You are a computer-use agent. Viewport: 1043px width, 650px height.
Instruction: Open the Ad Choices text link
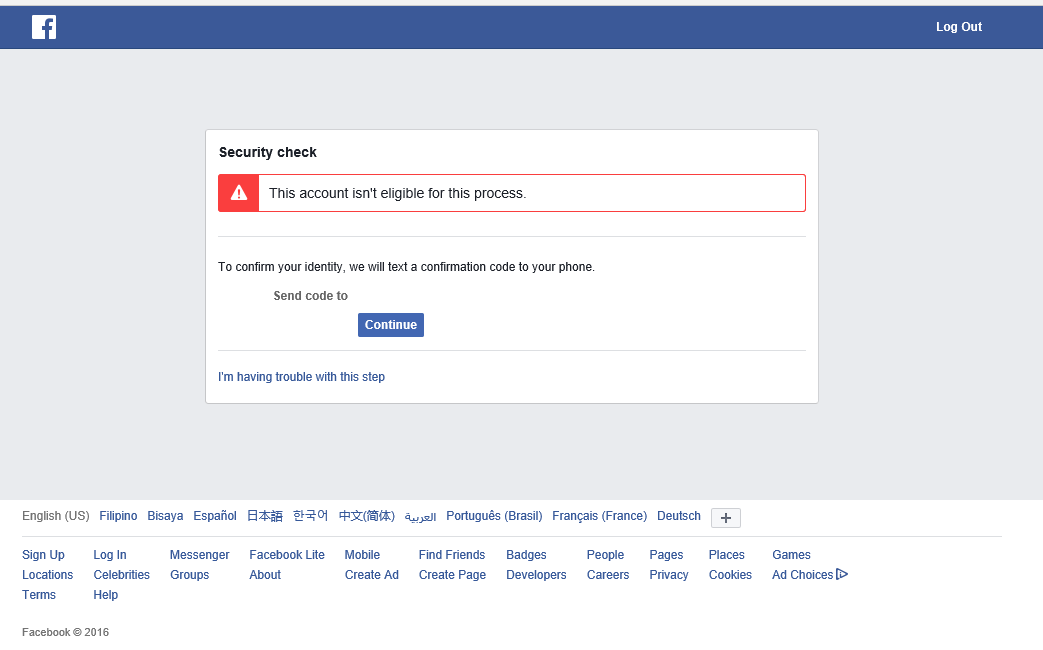point(802,575)
